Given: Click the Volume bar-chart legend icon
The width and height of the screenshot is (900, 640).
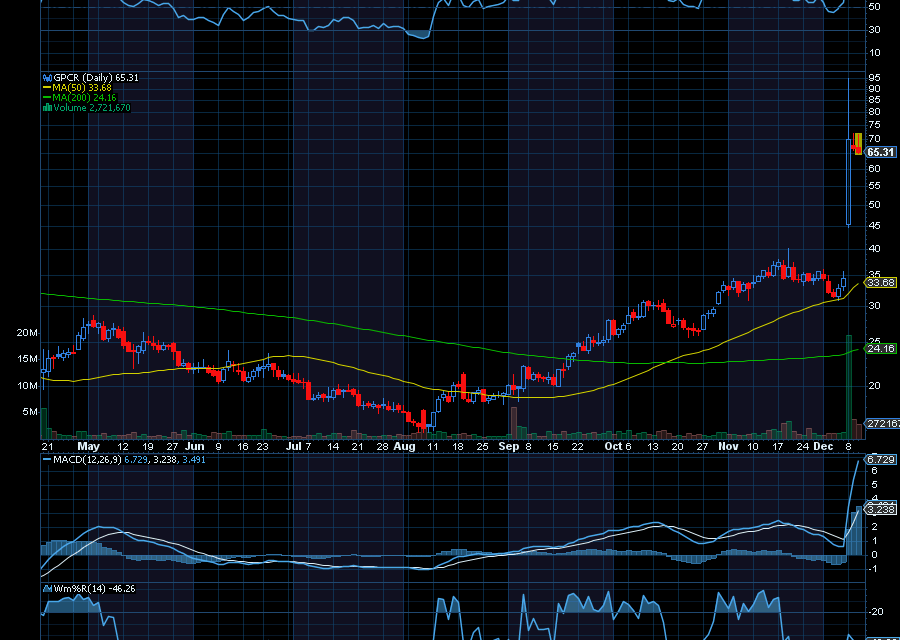Looking at the screenshot, I should click(46, 107).
